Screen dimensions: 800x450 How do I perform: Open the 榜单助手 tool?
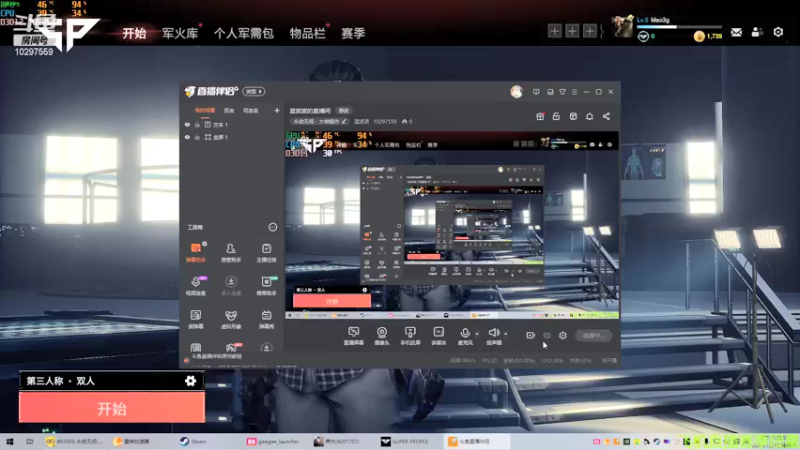266,286
